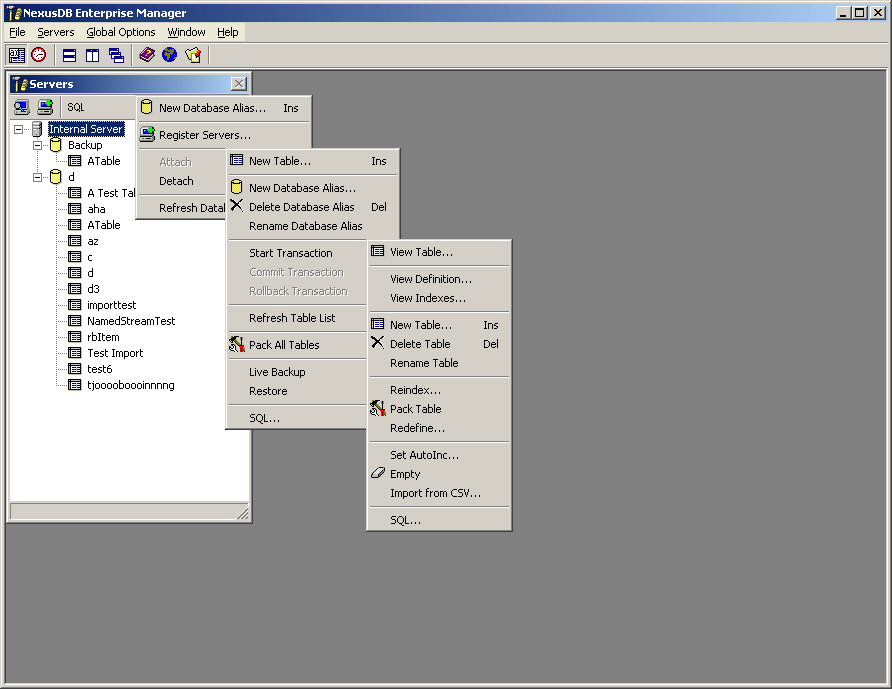Close the Servers panel

pyautogui.click(x=239, y=84)
